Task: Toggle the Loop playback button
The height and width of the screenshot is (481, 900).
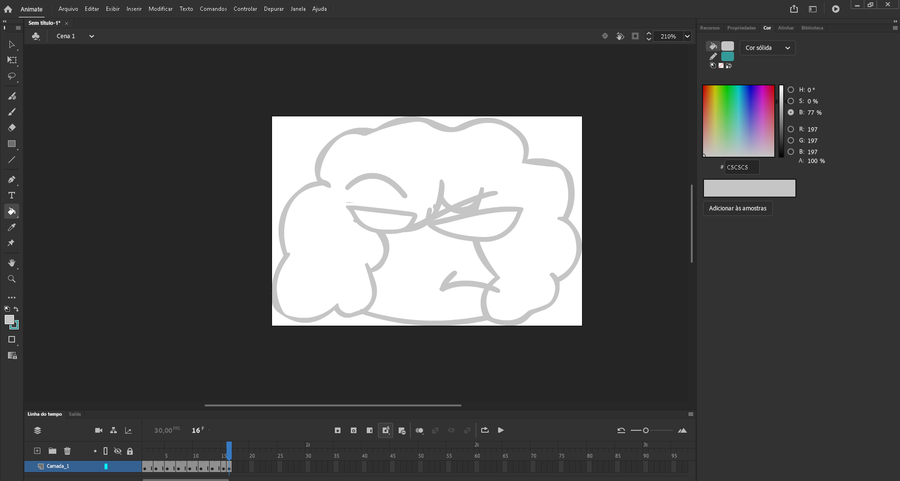Action: (485, 430)
